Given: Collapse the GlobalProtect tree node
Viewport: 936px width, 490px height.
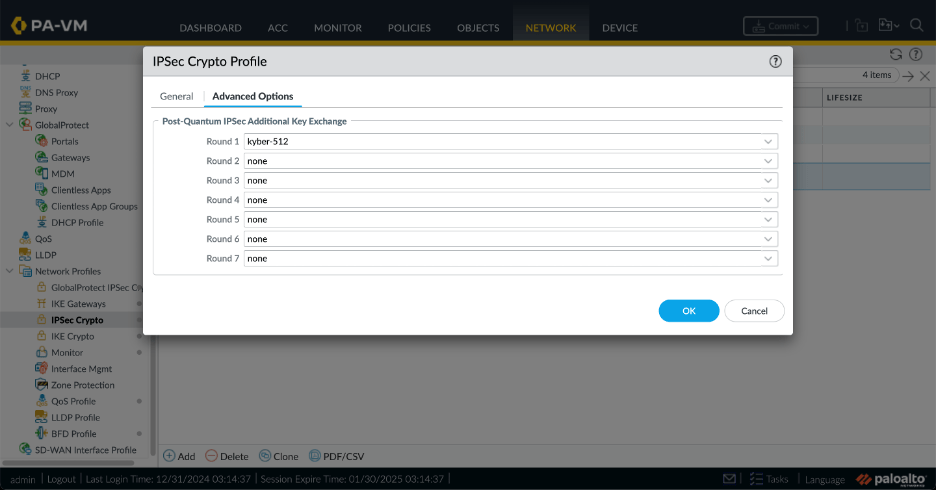Looking at the screenshot, I should point(10,125).
